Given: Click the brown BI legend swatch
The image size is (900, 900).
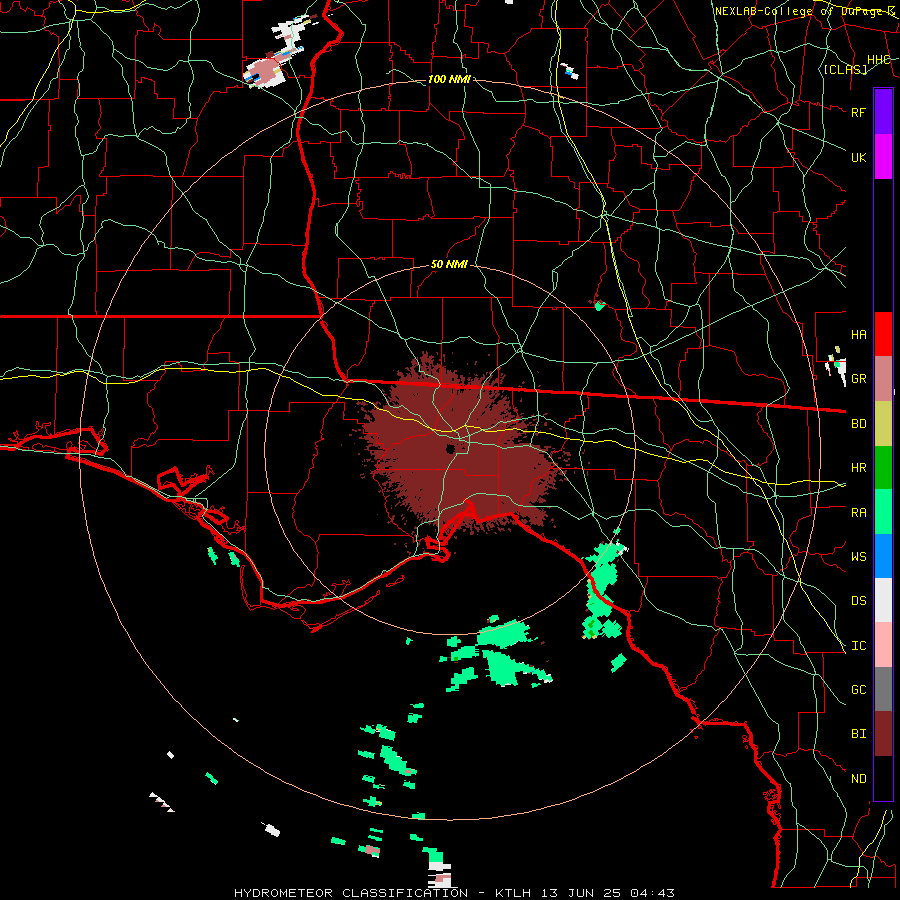Looking at the screenshot, I should [x=883, y=734].
